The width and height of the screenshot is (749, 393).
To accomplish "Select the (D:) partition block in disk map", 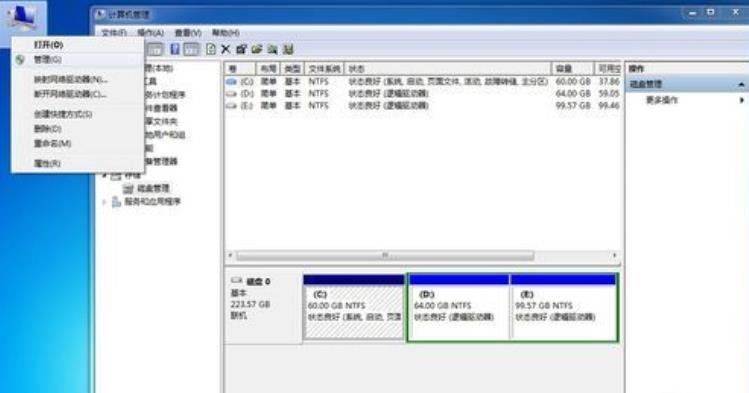I will tap(459, 308).
